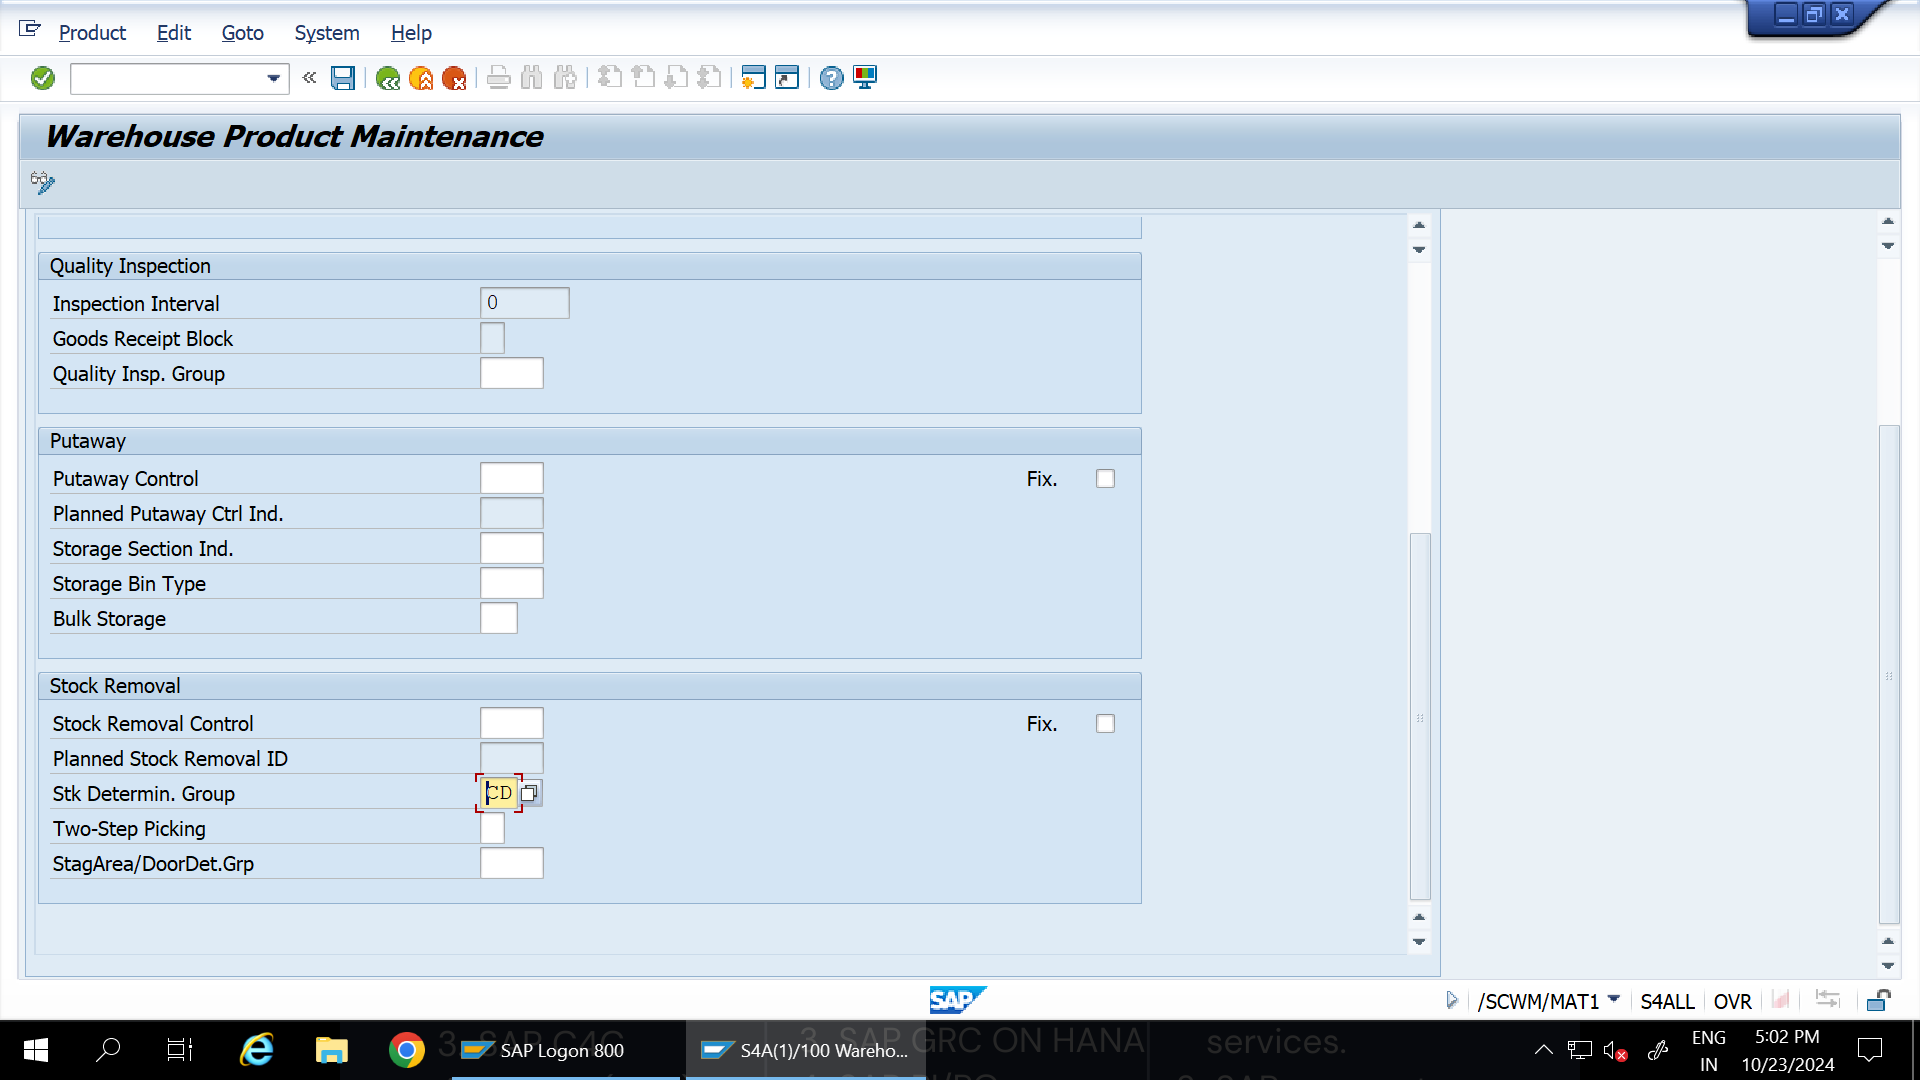
Task: Click the green Continue checkmark button
Action: pyautogui.click(x=42, y=78)
